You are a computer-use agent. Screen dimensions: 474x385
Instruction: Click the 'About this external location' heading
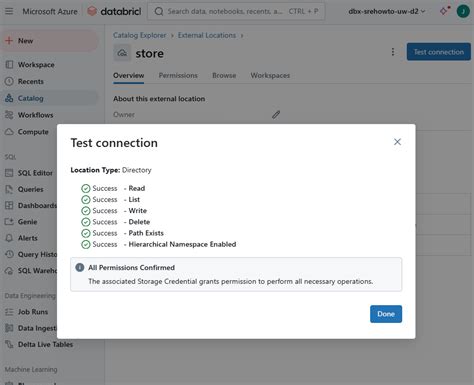click(x=159, y=99)
